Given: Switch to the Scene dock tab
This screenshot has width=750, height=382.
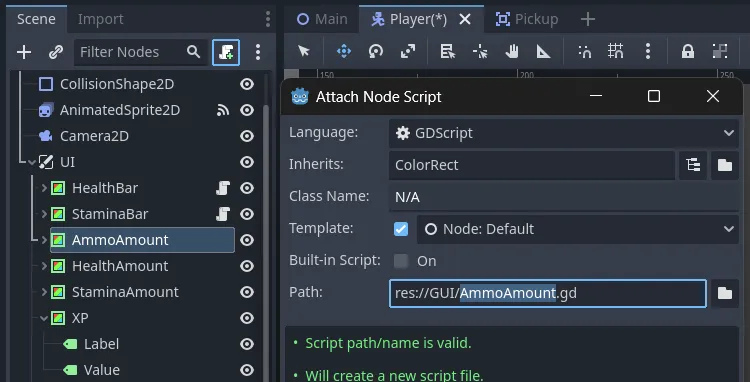Looking at the screenshot, I should (x=36, y=19).
